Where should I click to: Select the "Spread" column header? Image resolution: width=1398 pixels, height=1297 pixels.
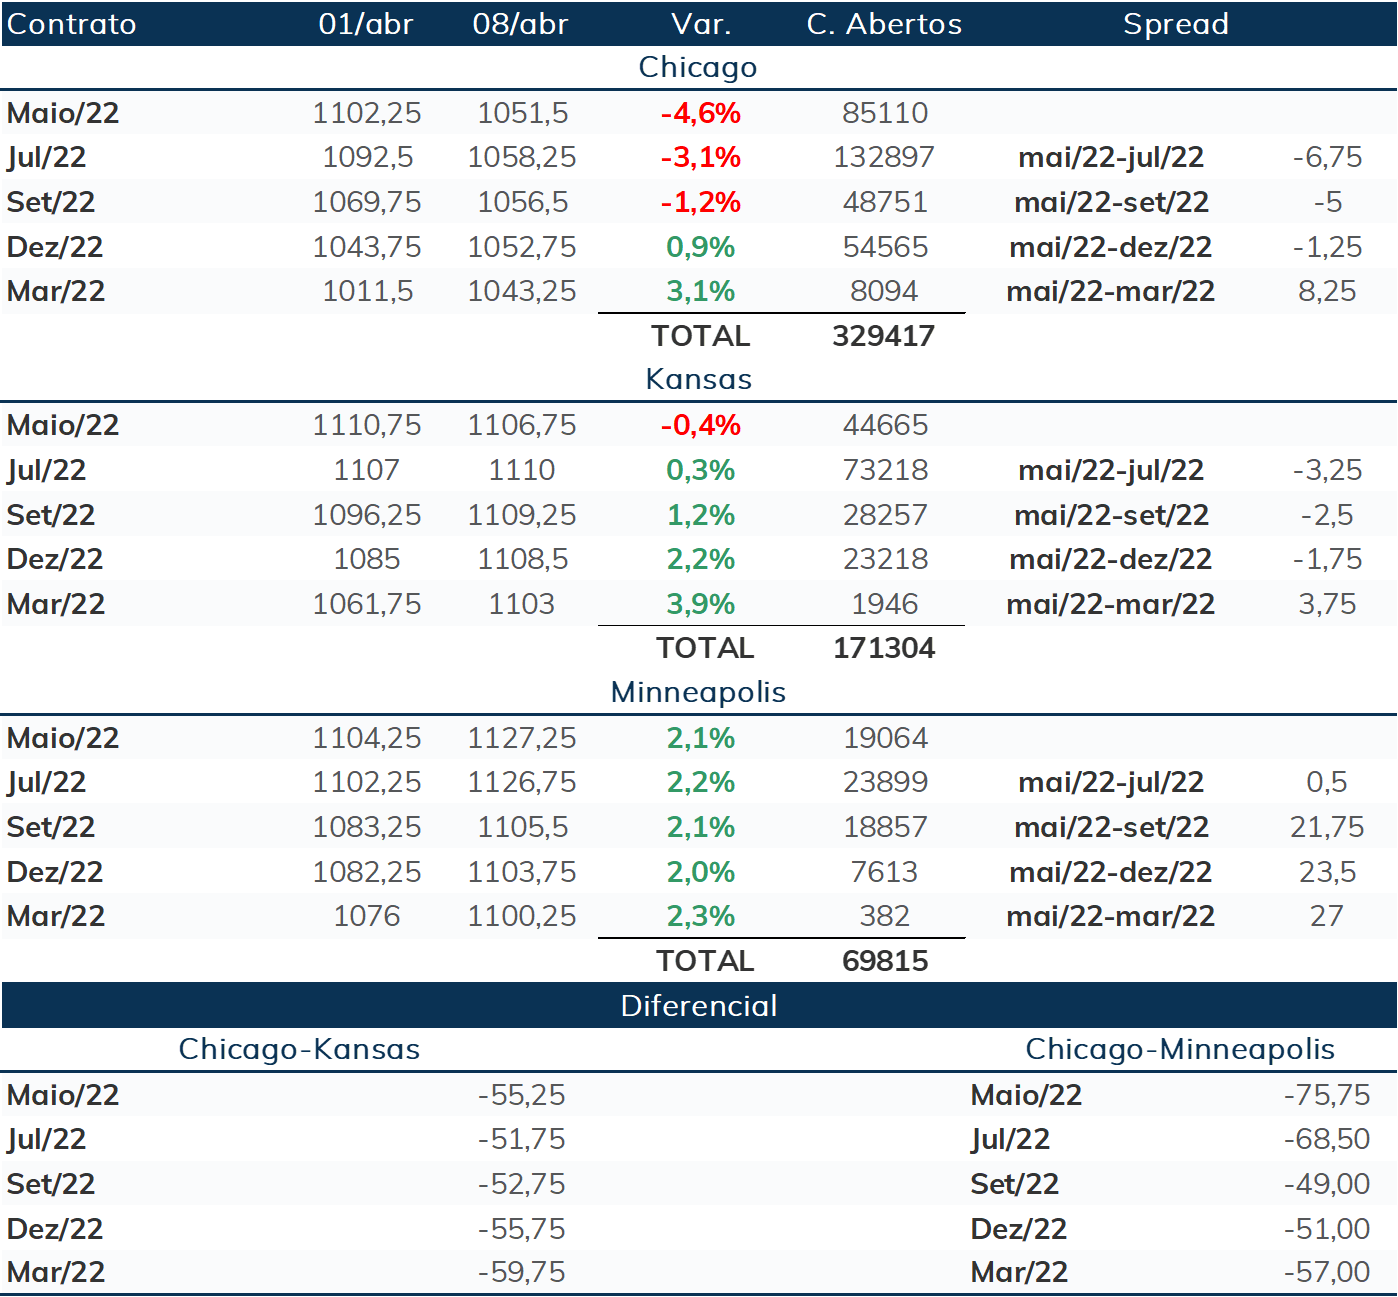[1176, 24]
